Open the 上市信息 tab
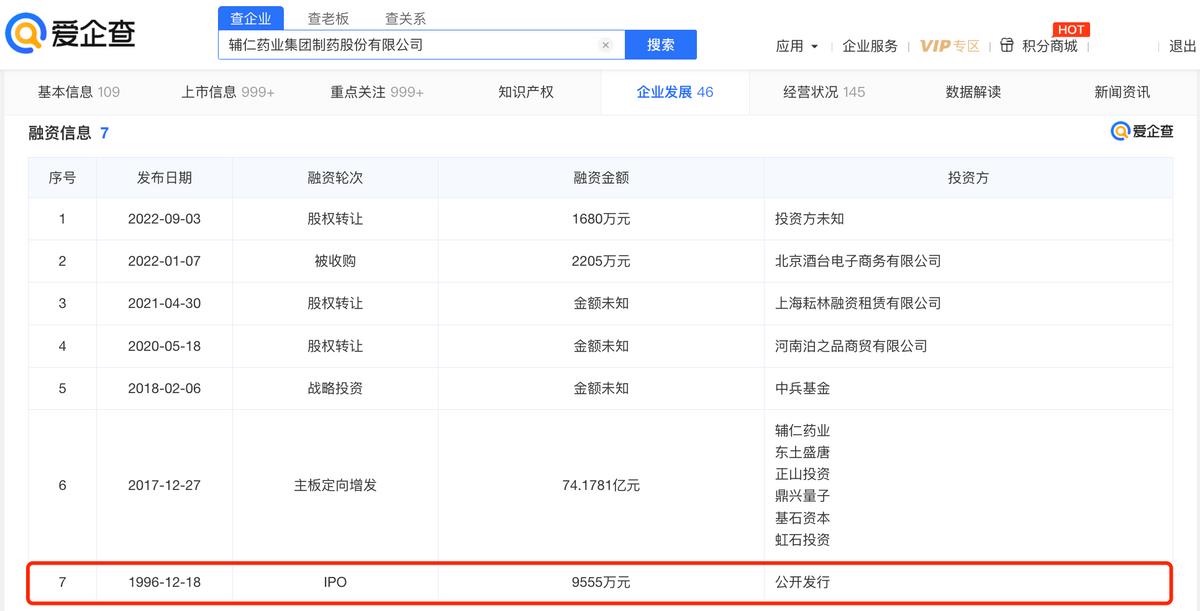This screenshot has width=1200, height=611. click(x=228, y=92)
